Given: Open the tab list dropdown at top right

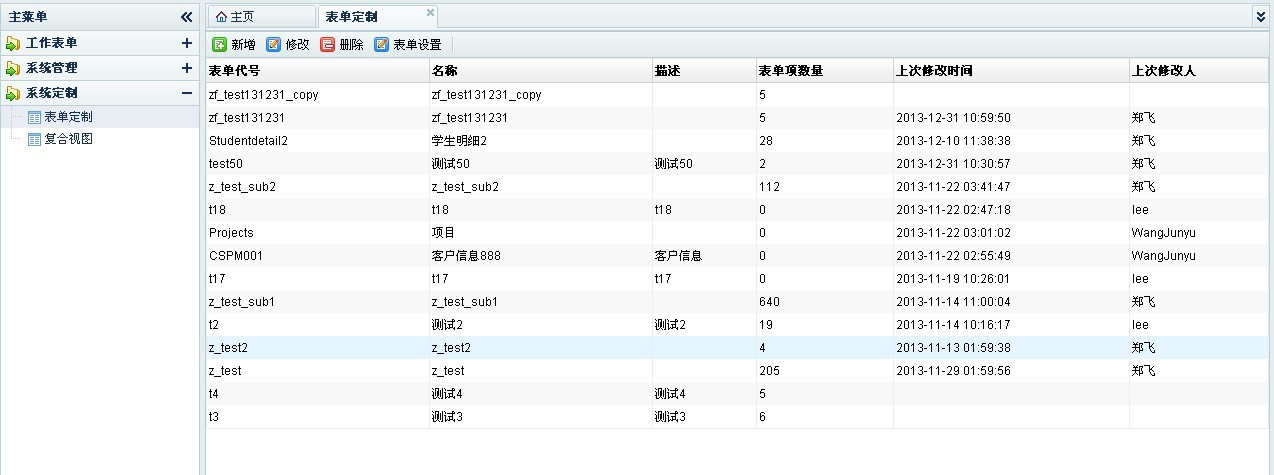Looking at the screenshot, I should click(x=1260, y=17).
